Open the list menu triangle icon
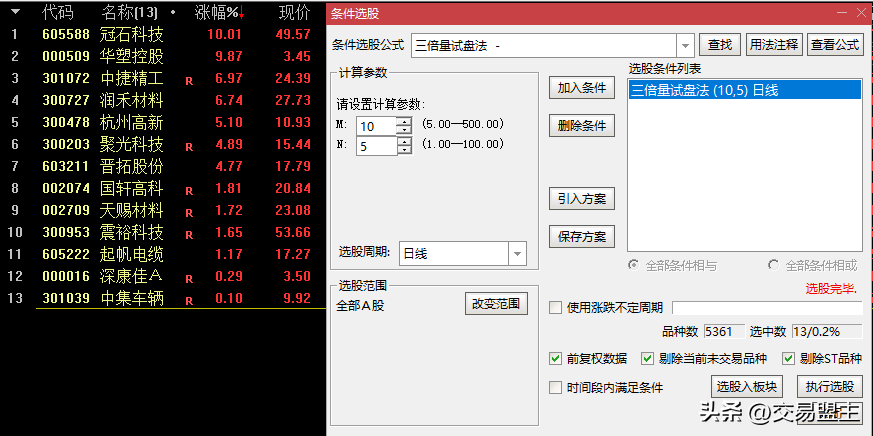873x436 pixels. (x=16, y=11)
